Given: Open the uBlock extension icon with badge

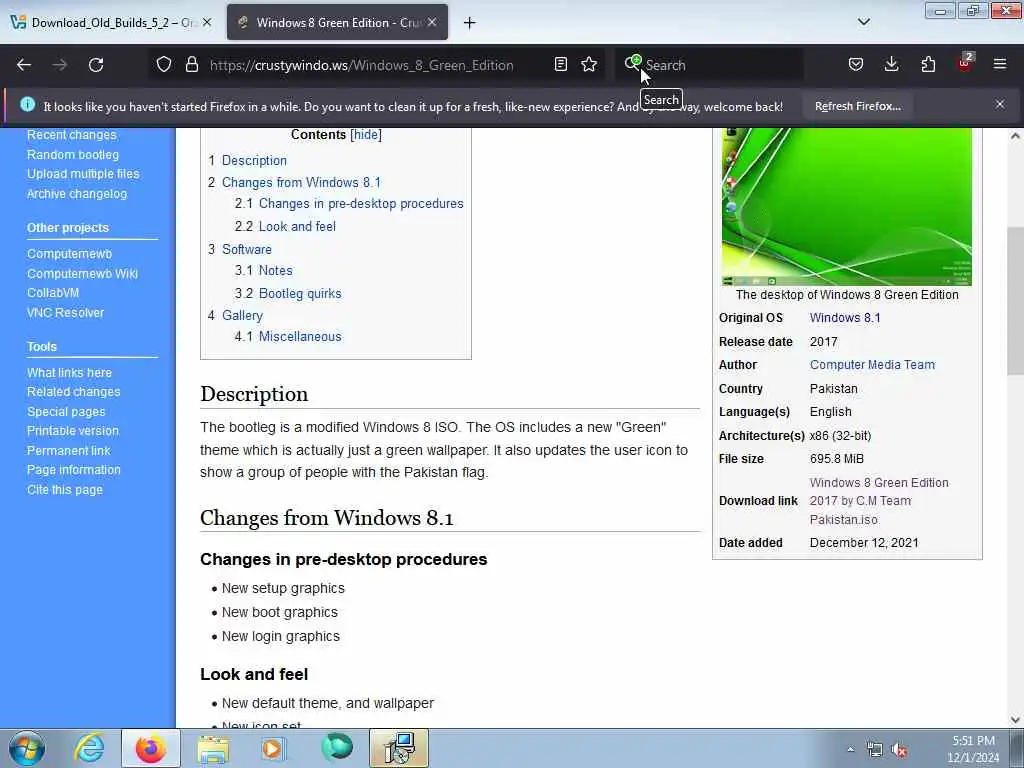Looking at the screenshot, I should [x=965, y=63].
